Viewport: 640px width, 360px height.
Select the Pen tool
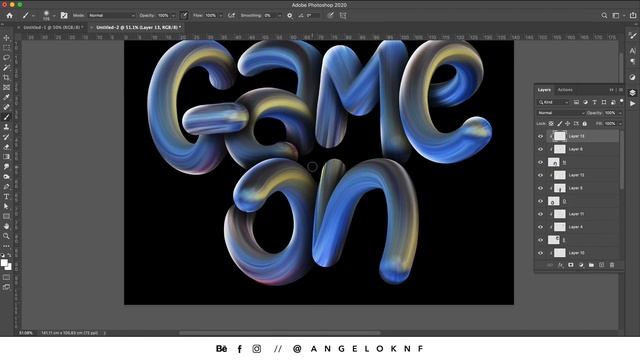[6, 187]
